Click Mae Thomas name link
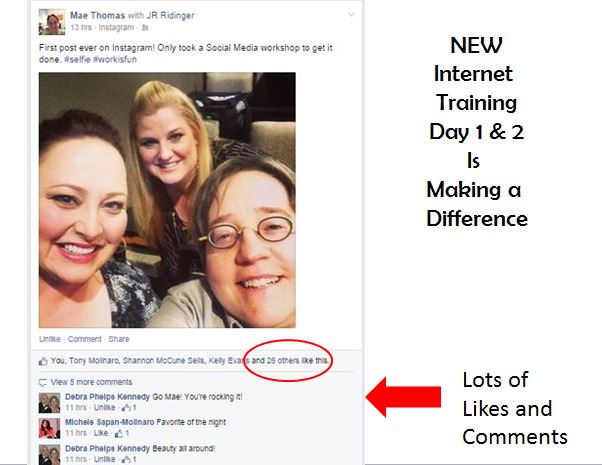 (98, 15)
